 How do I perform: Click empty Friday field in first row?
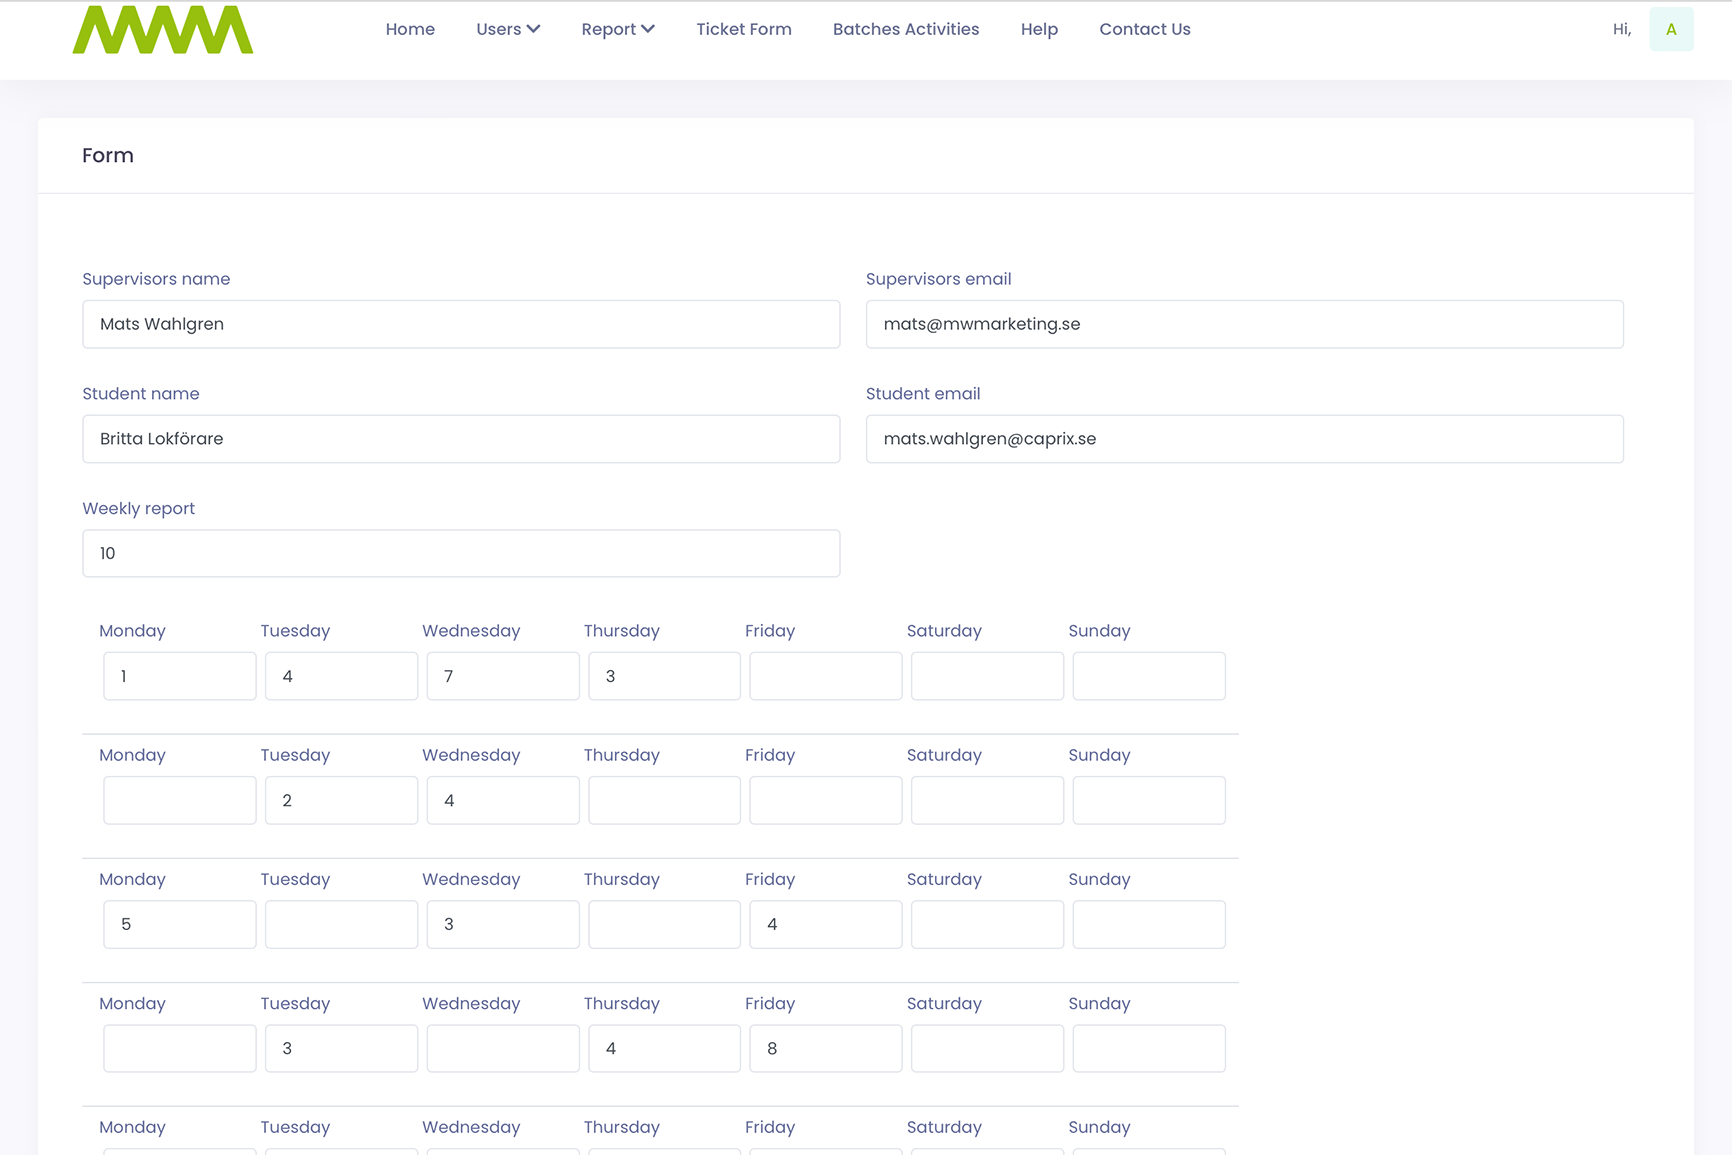(826, 676)
